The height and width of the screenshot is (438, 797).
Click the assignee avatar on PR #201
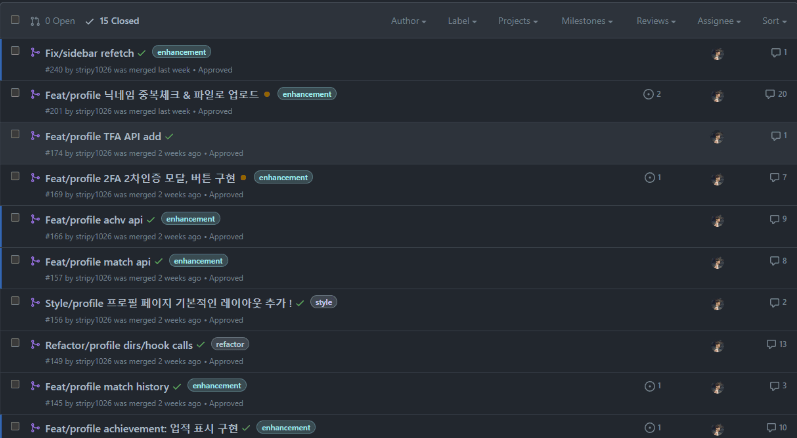coord(718,96)
